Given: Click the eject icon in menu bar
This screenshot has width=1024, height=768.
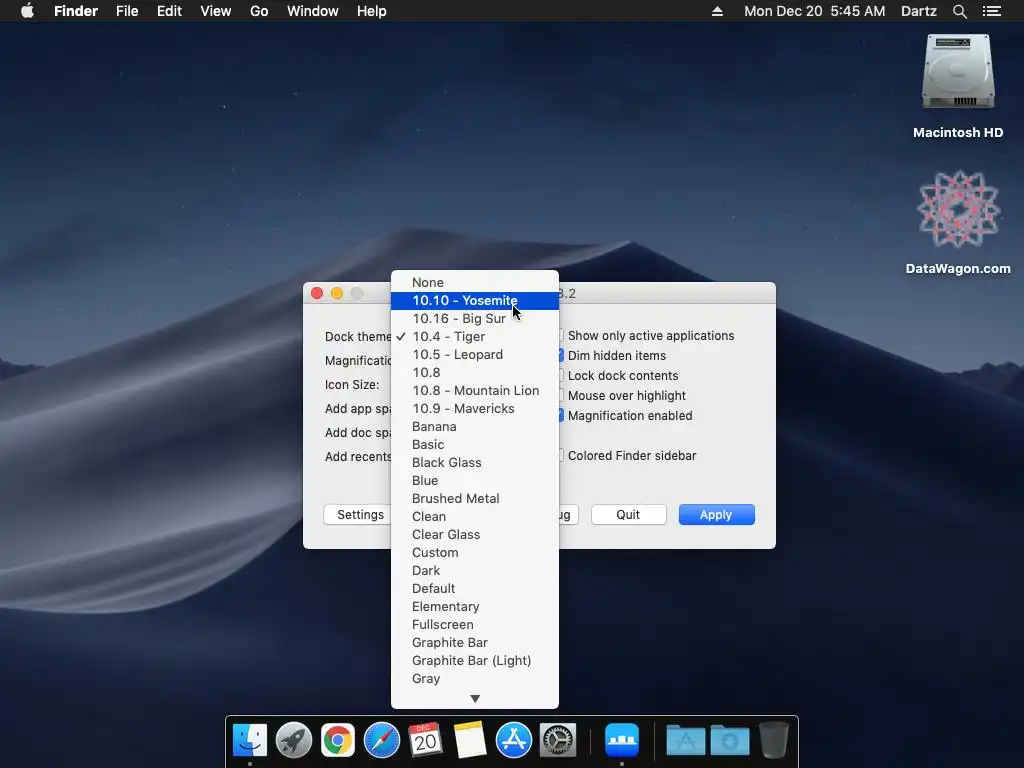Looking at the screenshot, I should click(x=717, y=11).
